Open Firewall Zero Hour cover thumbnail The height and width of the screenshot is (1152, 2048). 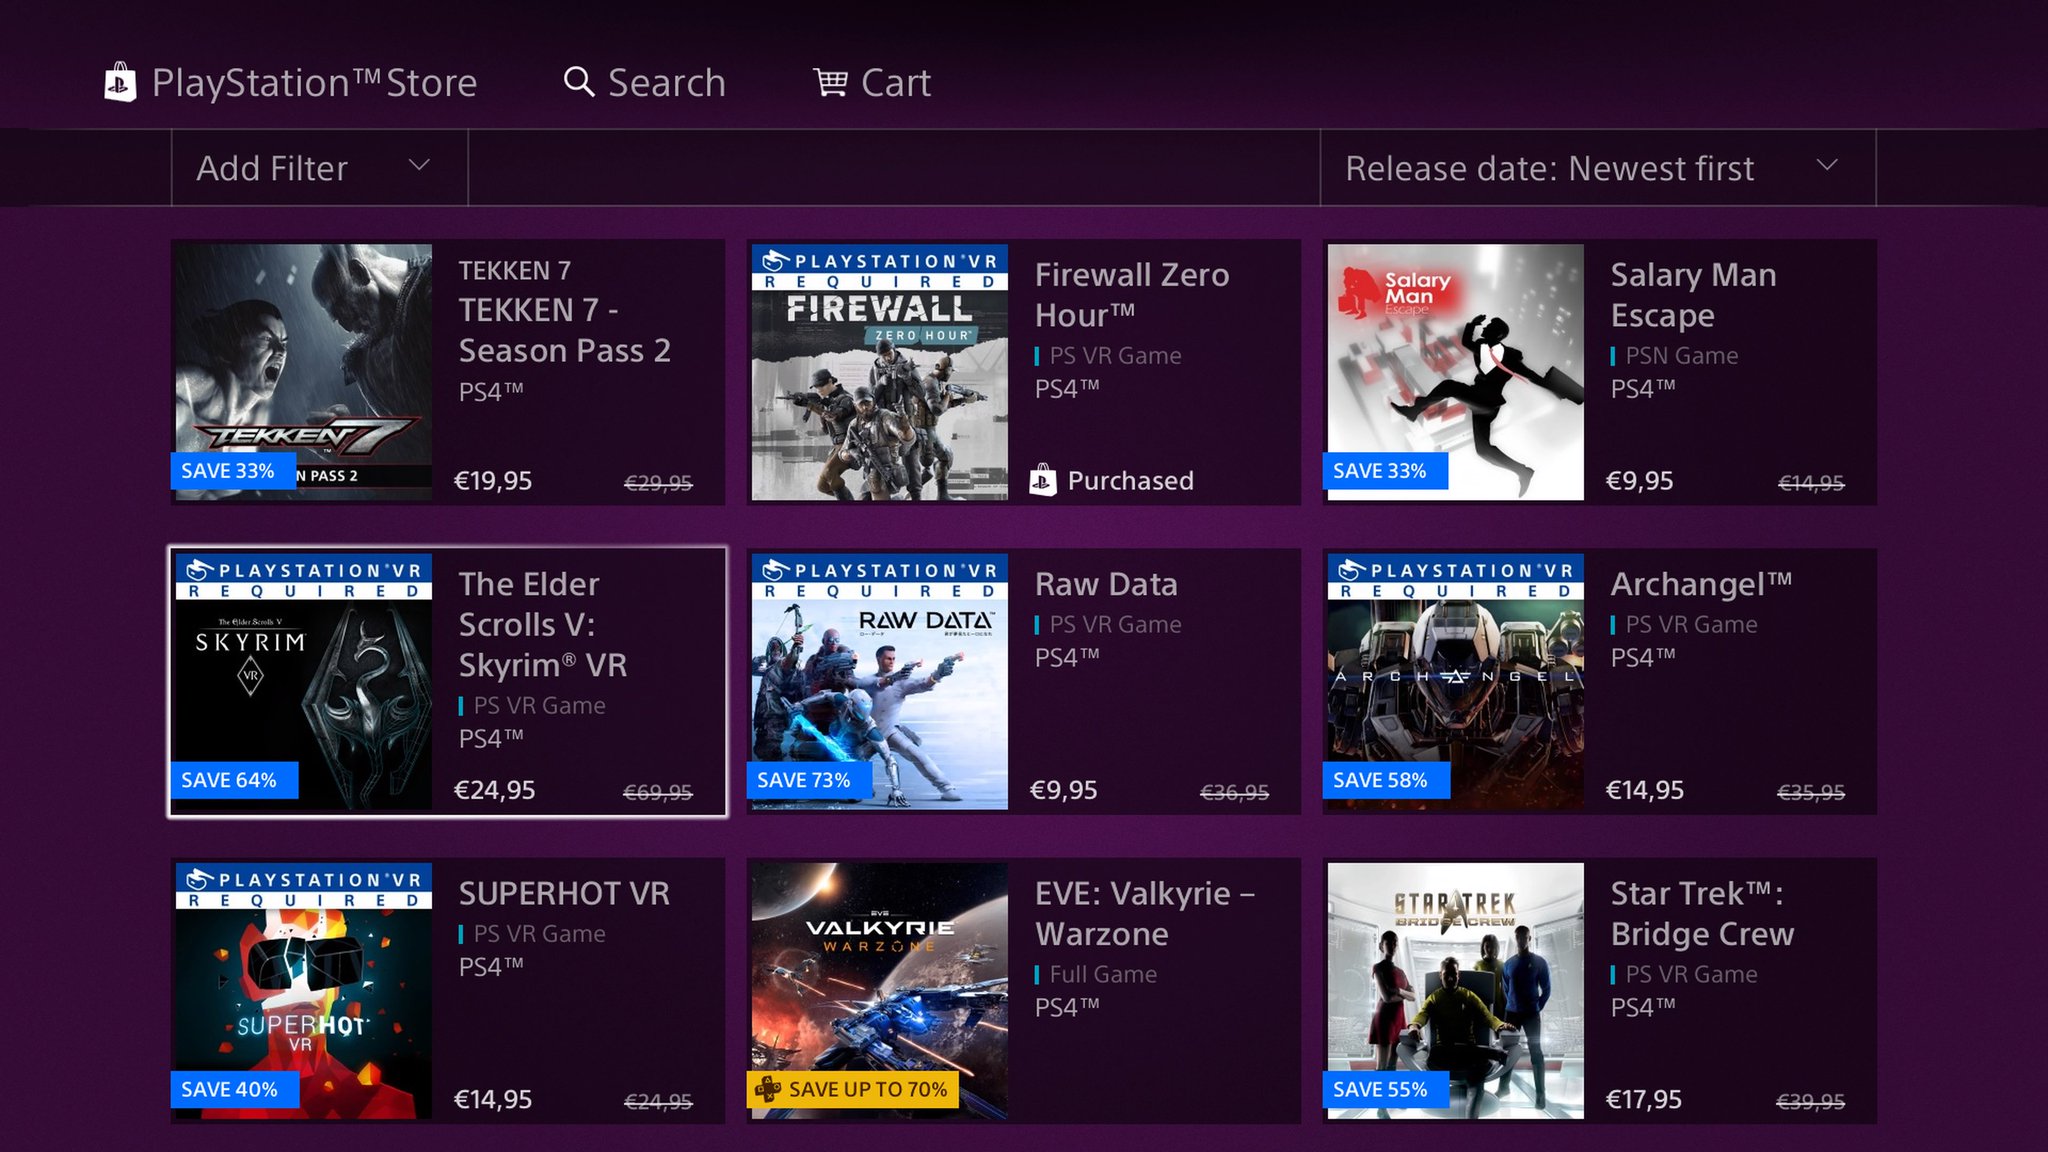coord(880,372)
